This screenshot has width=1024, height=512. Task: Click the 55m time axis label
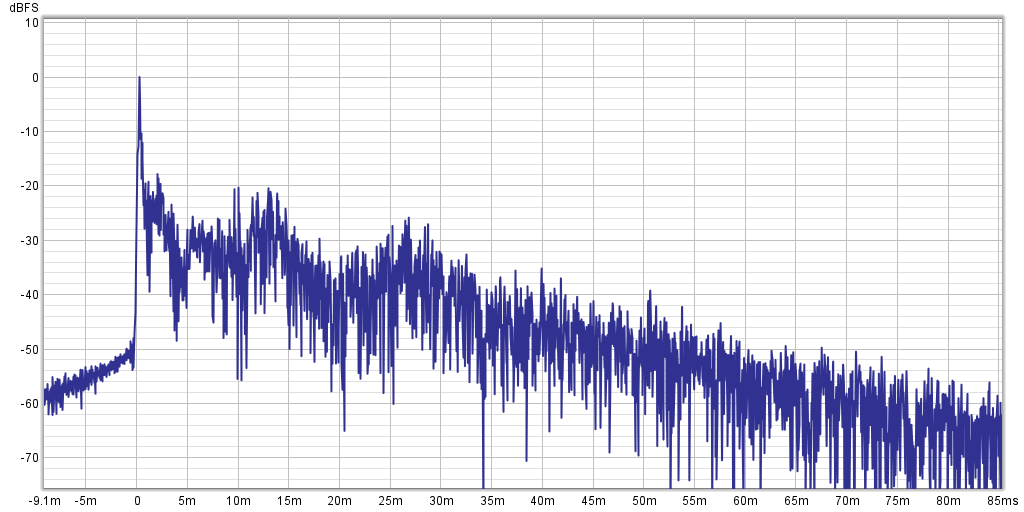(694, 502)
